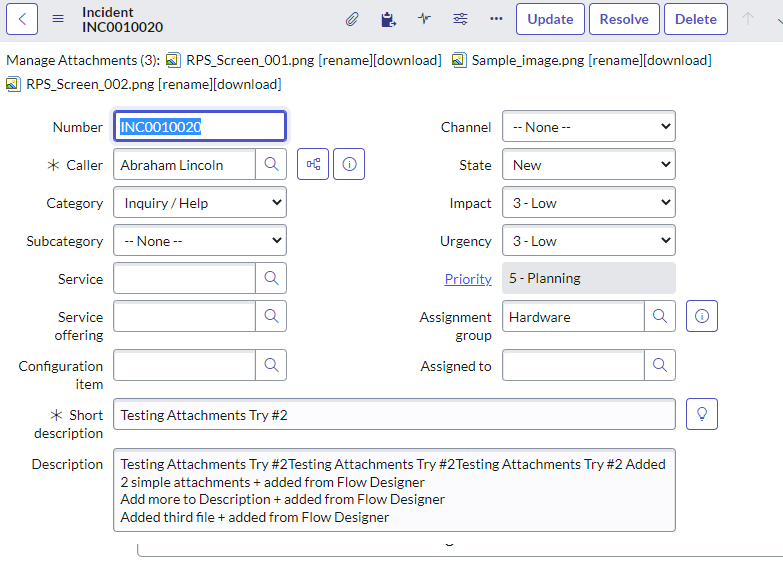Click the Incident INC0010020 header title
The width and height of the screenshot is (783, 561).
(122, 19)
